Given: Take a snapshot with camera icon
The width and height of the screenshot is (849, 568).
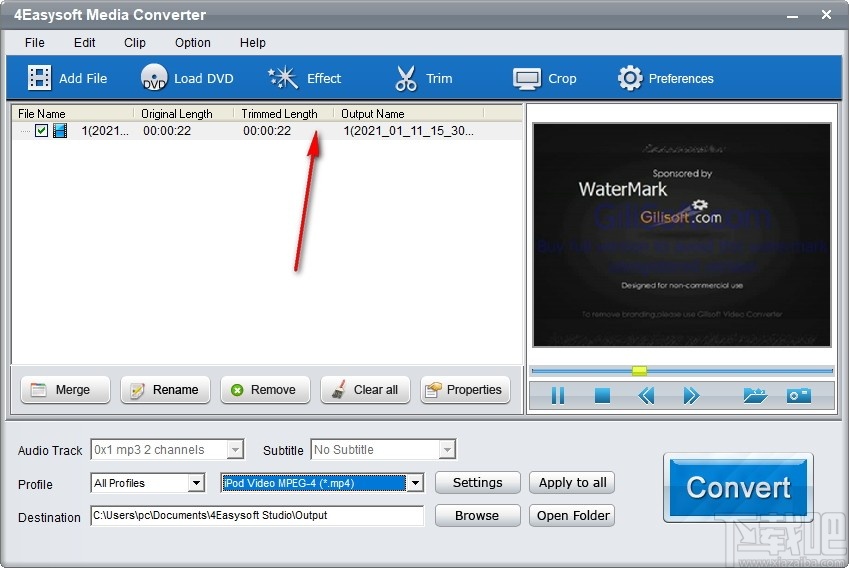Looking at the screenshot, I should (x=799, y=395).
